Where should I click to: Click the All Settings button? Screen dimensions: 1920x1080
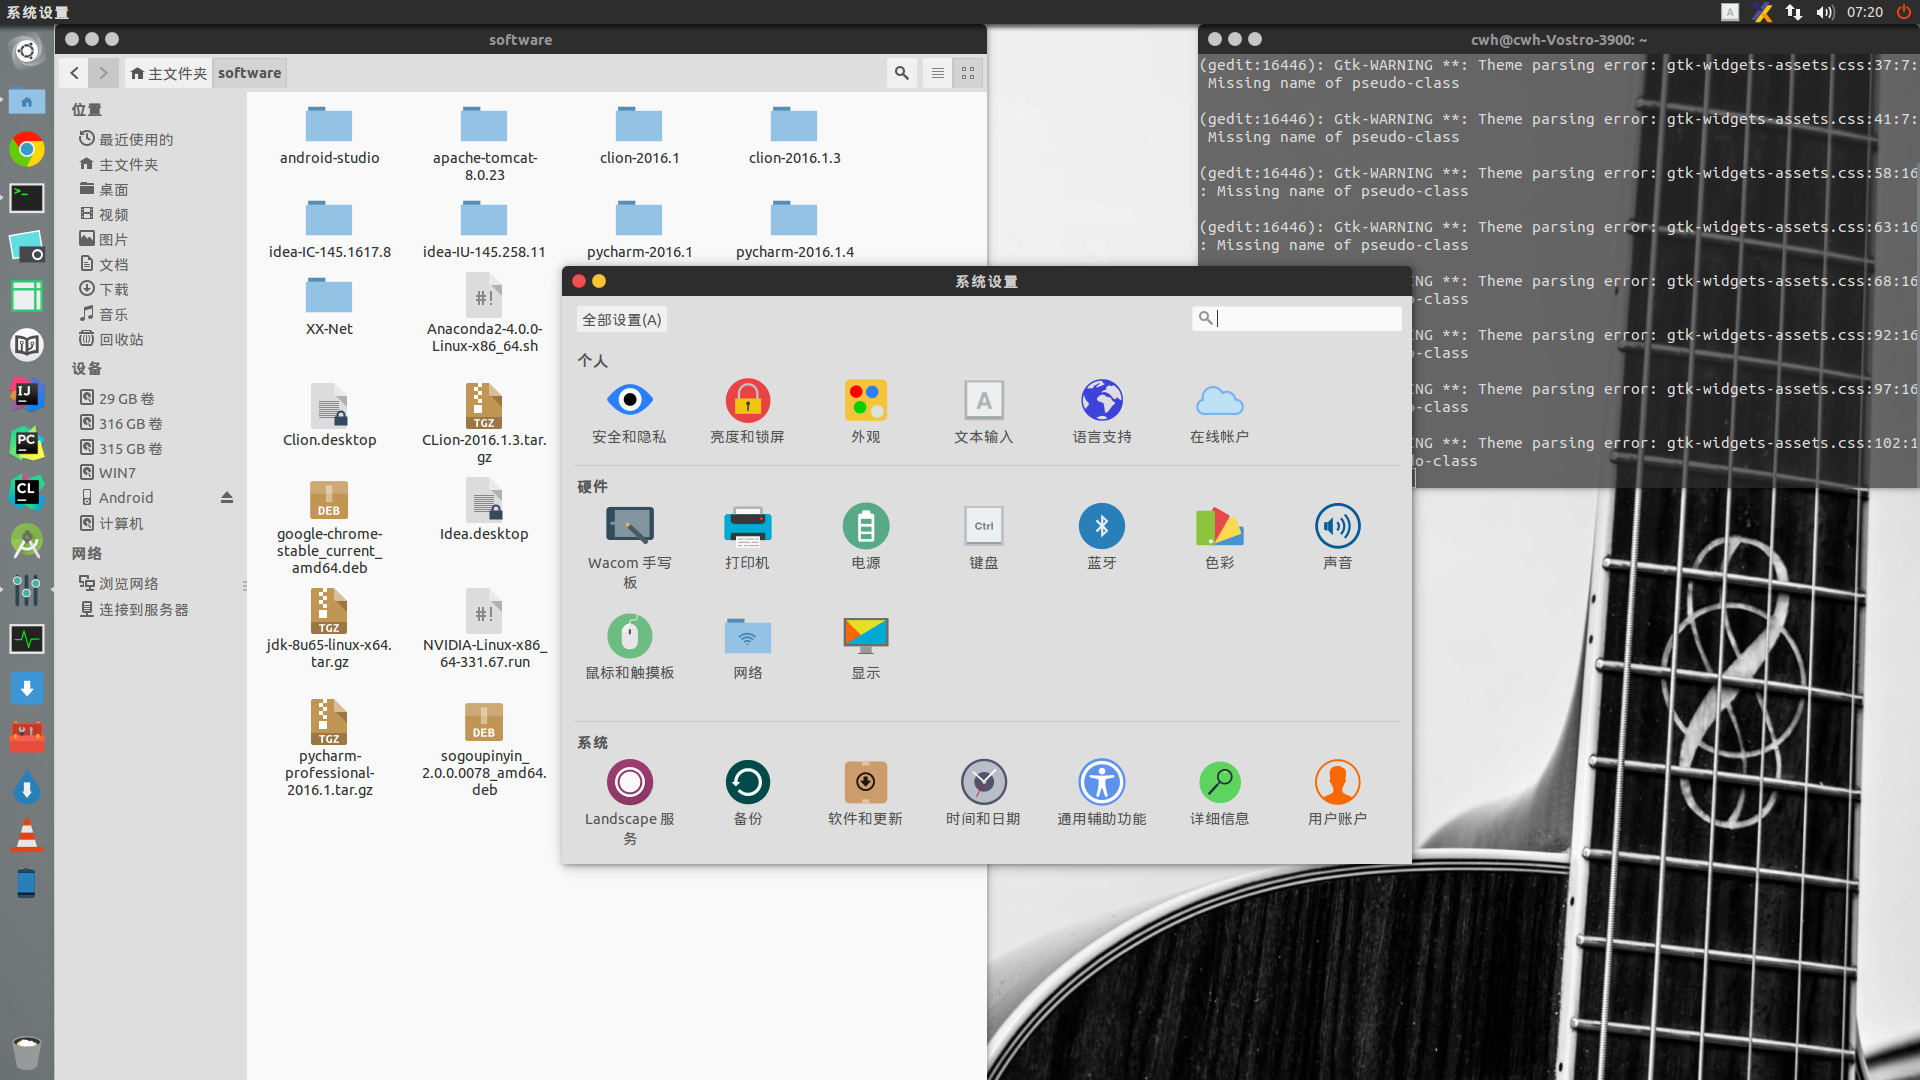(x=621, y=320)
